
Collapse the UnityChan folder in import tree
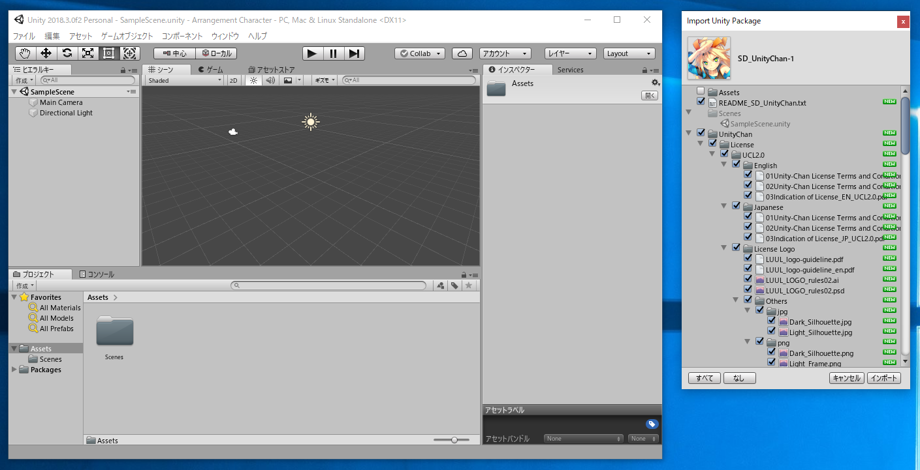(x=689, y=134)
